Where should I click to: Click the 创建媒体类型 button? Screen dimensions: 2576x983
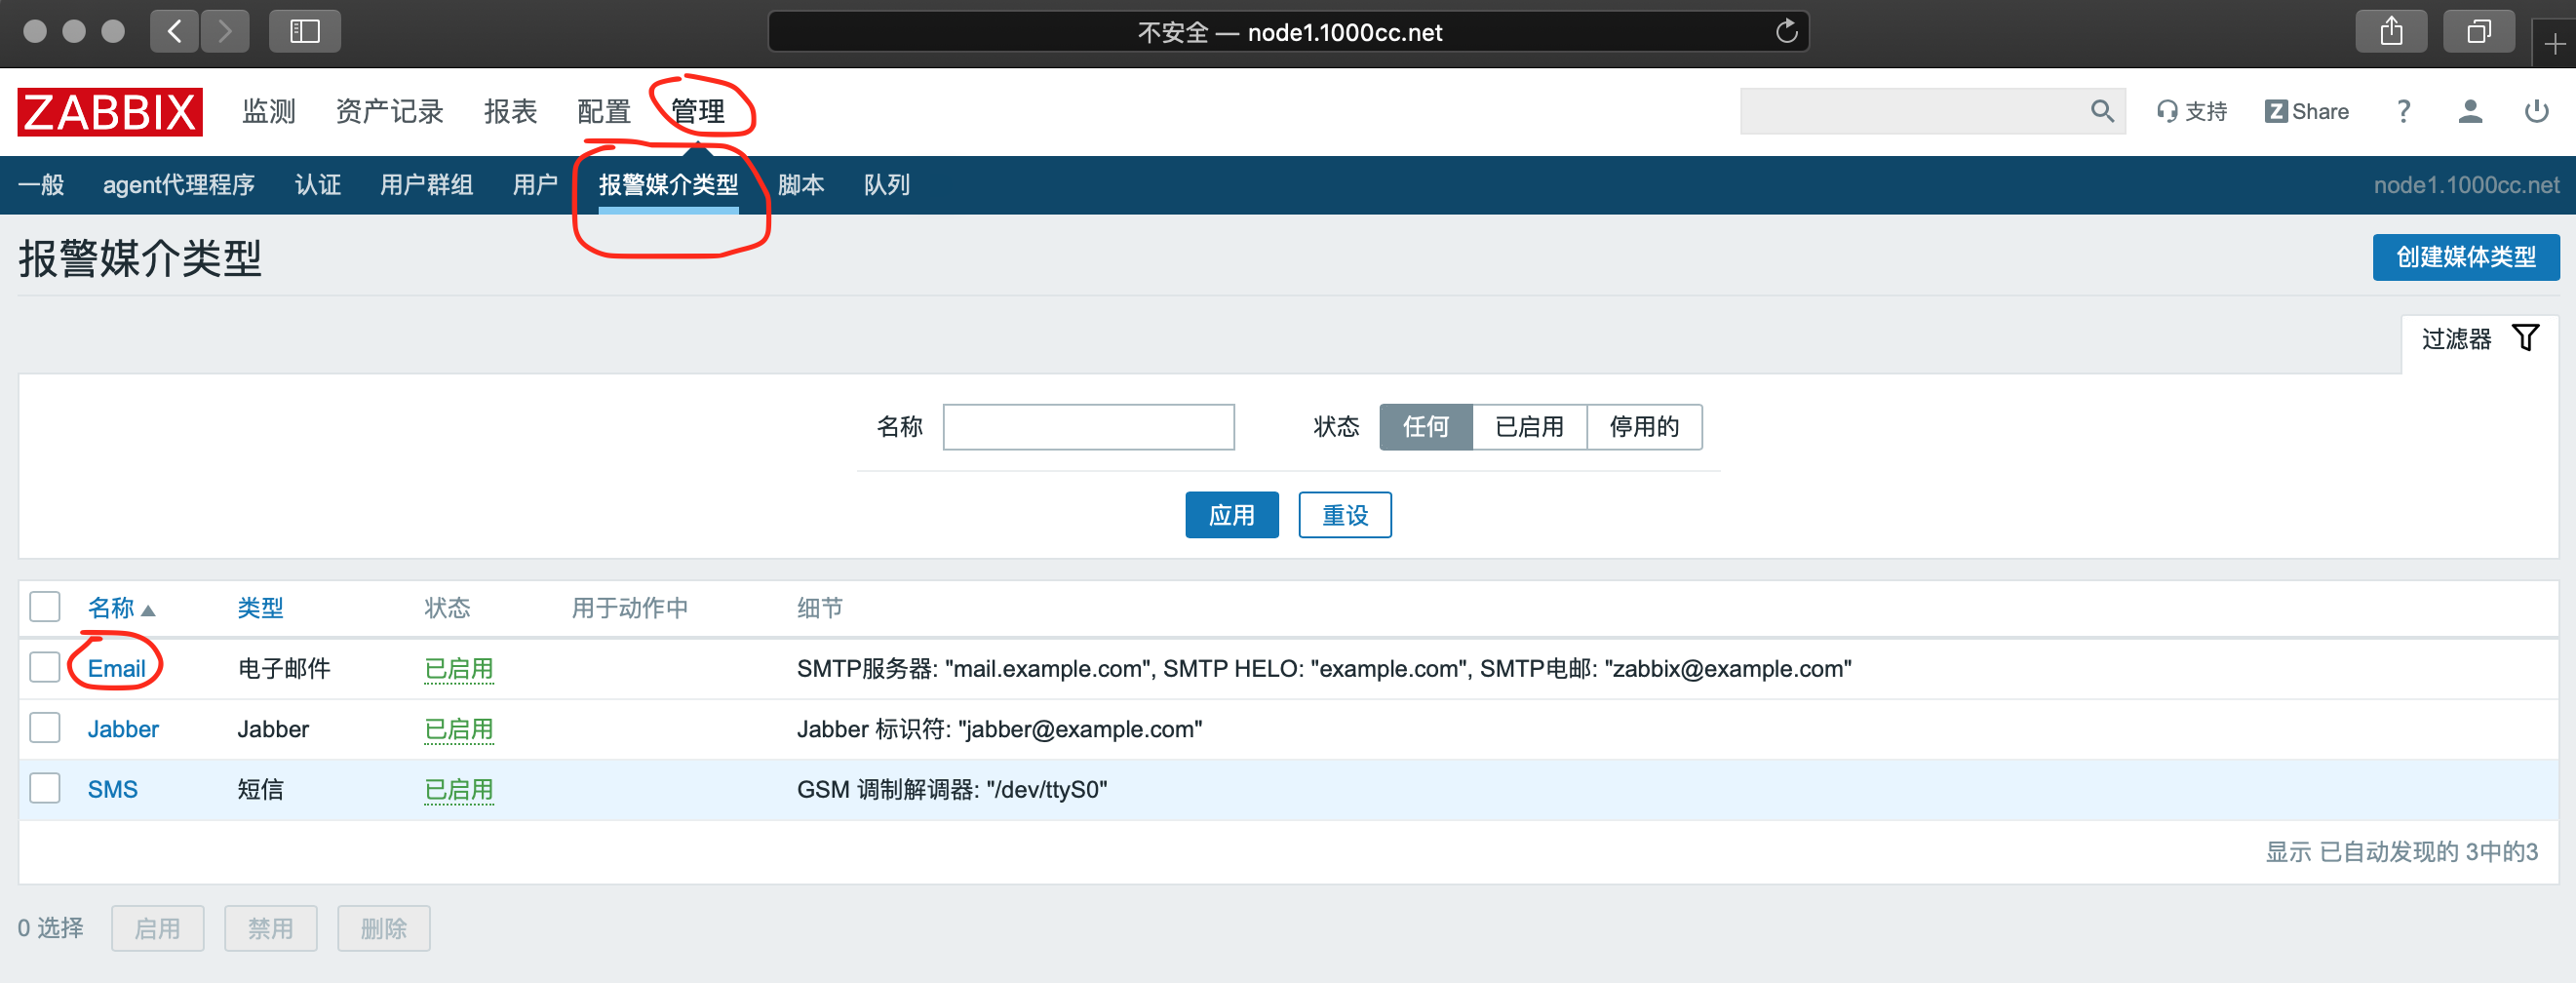click(x=2465, y=257)
